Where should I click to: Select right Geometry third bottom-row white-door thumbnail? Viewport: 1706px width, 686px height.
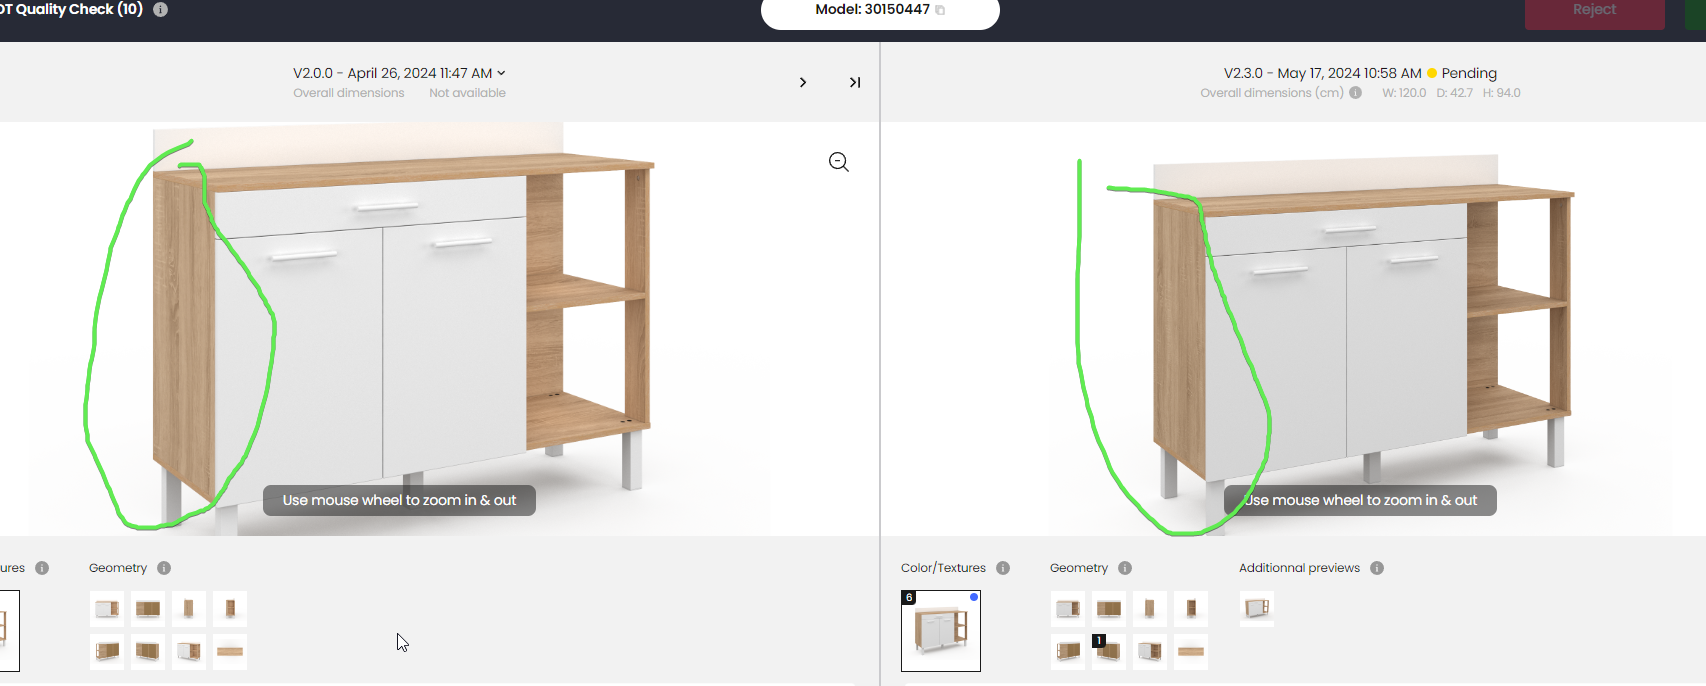click(1150, 651)
